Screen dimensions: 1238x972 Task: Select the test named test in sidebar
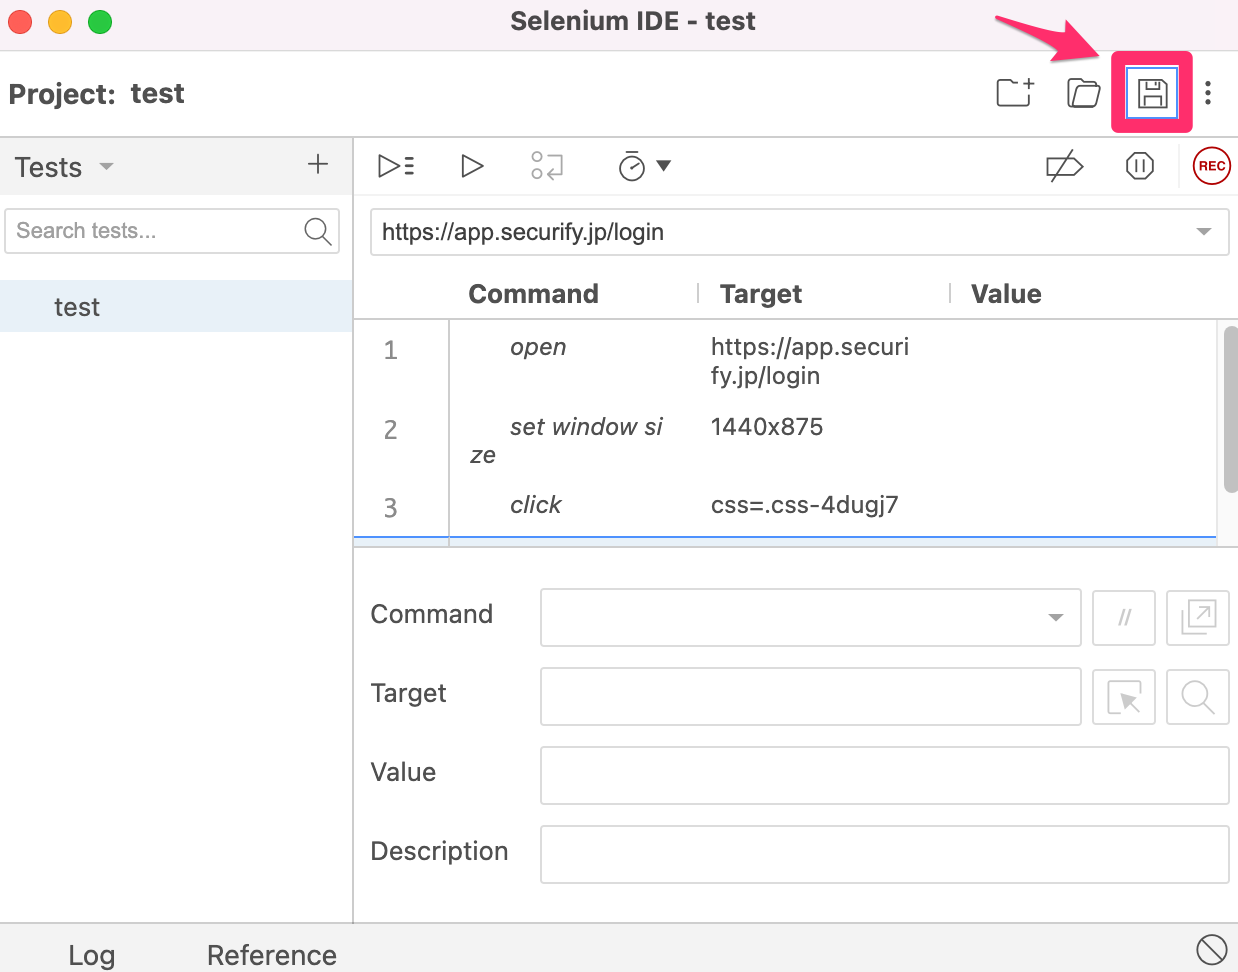(176, 306)
